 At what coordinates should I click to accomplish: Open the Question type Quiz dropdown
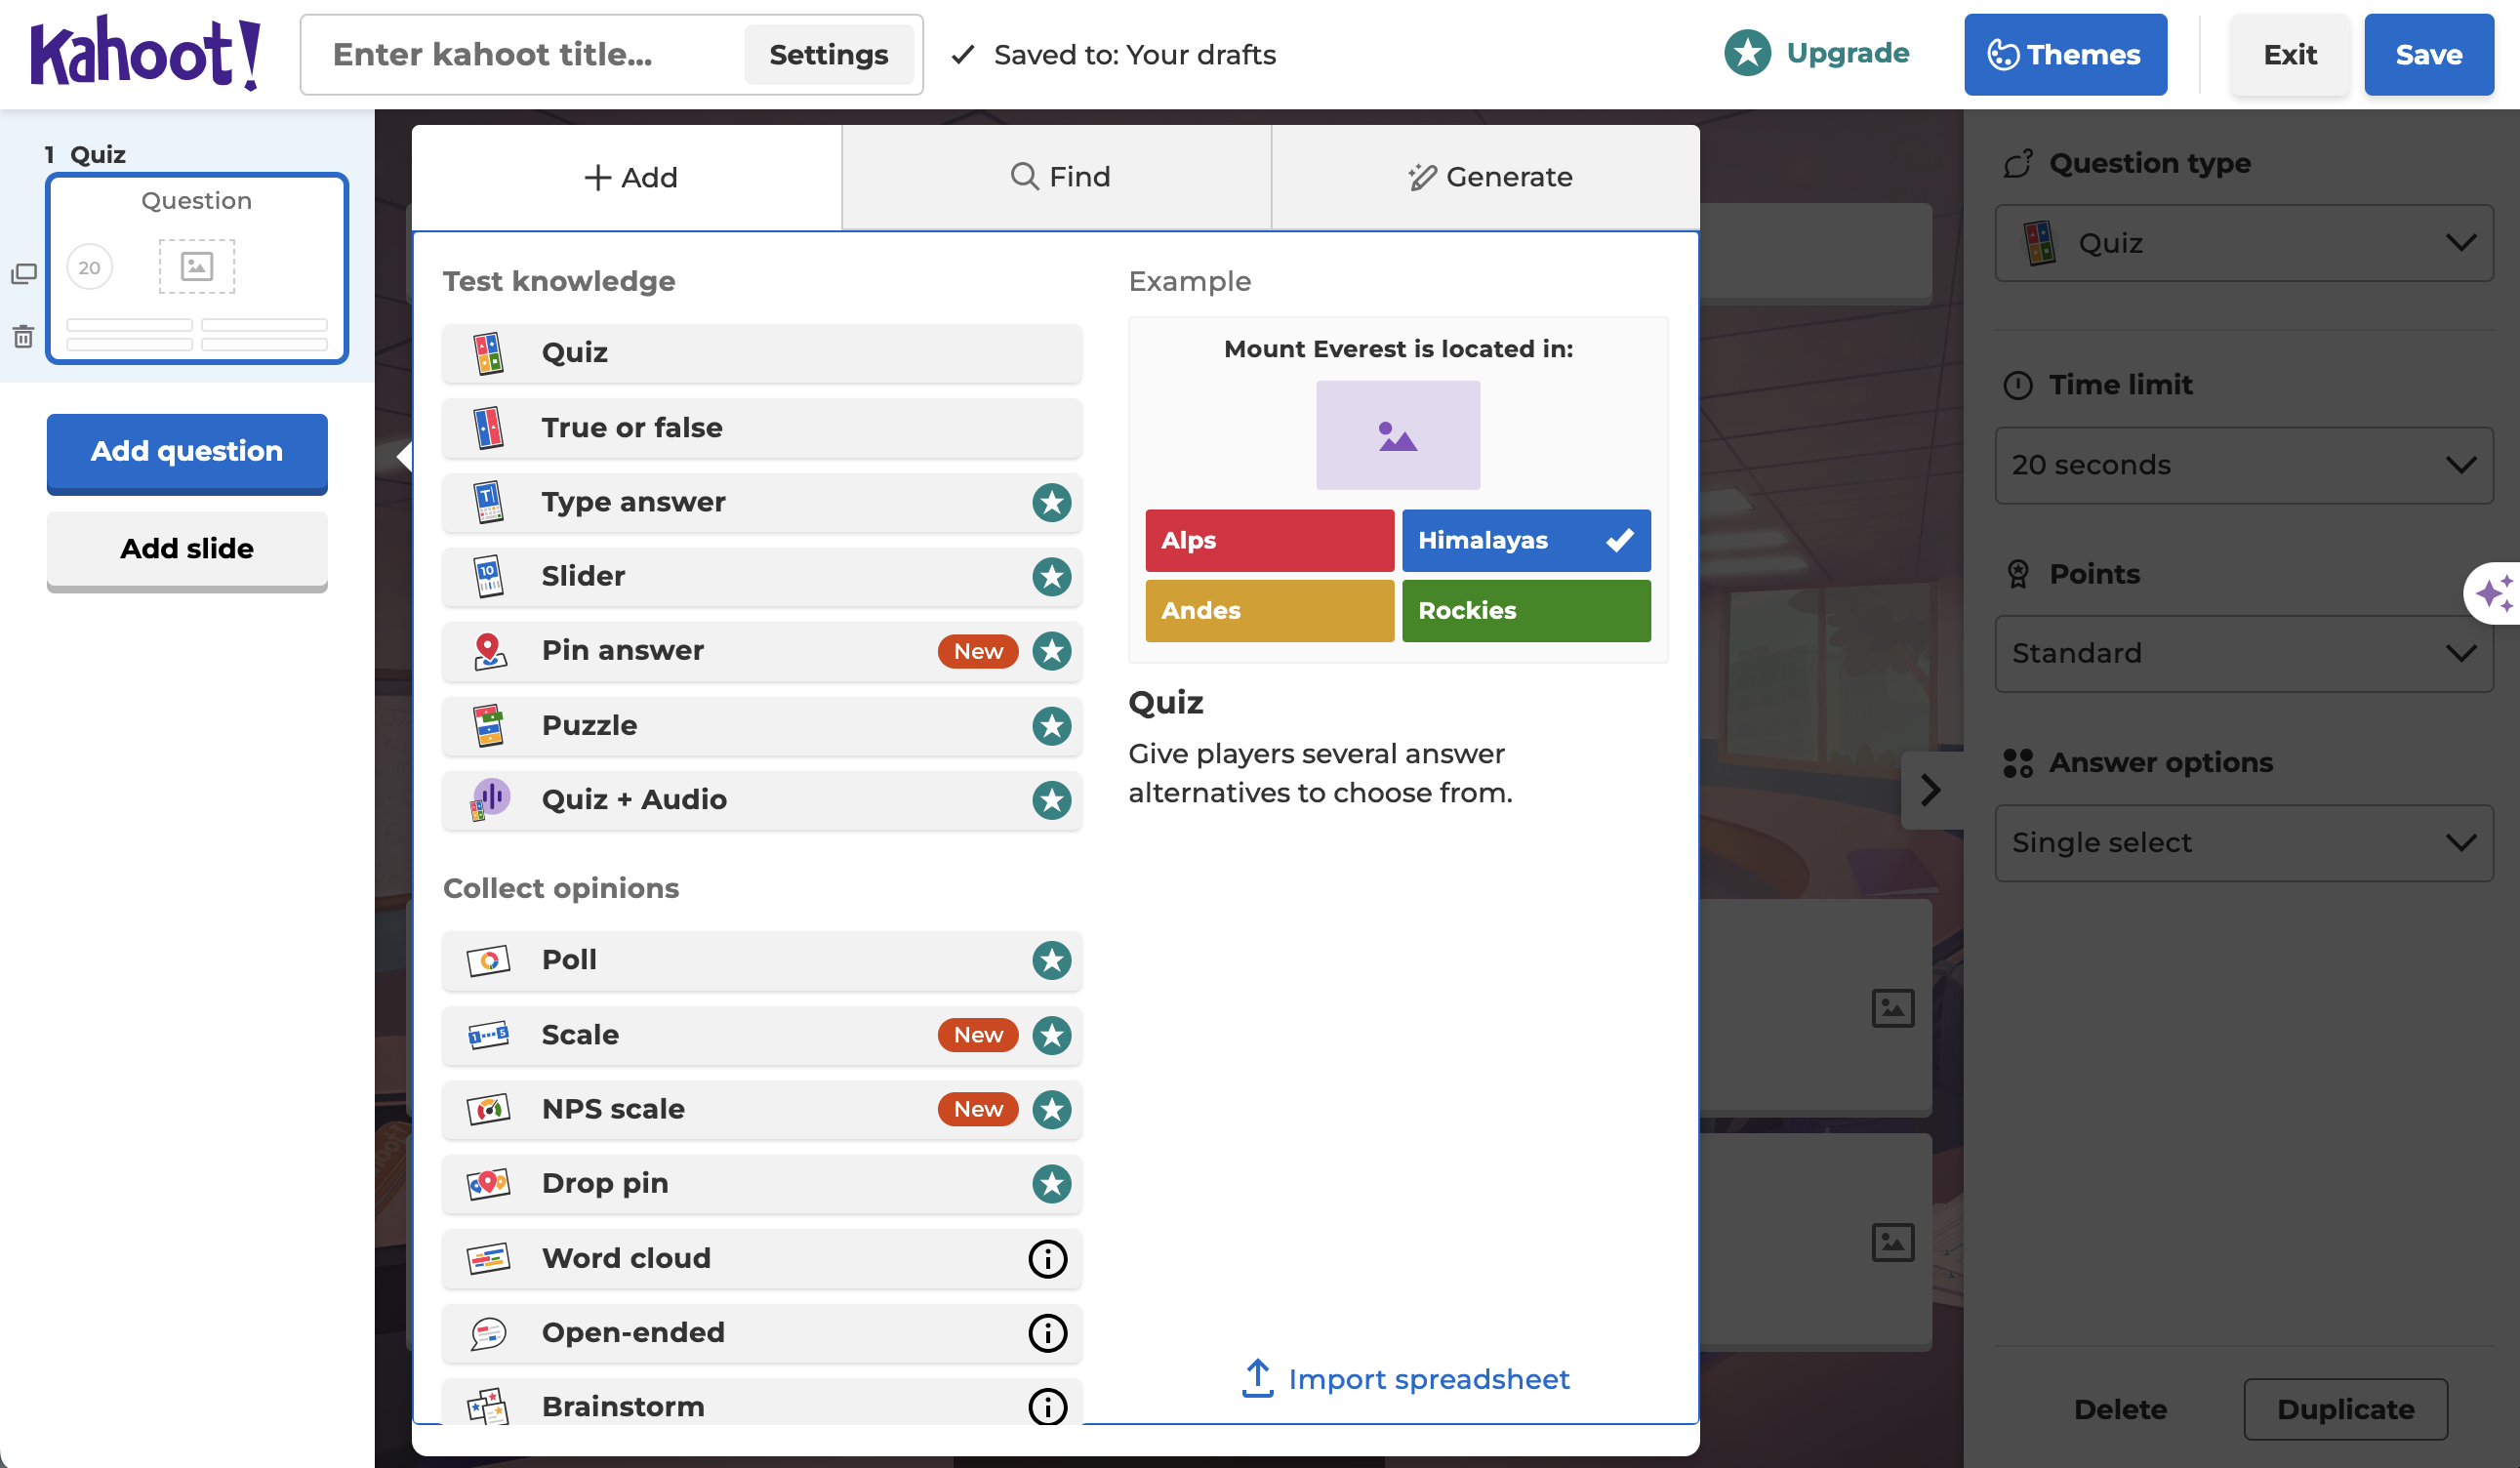click(x=2243, y=243)
